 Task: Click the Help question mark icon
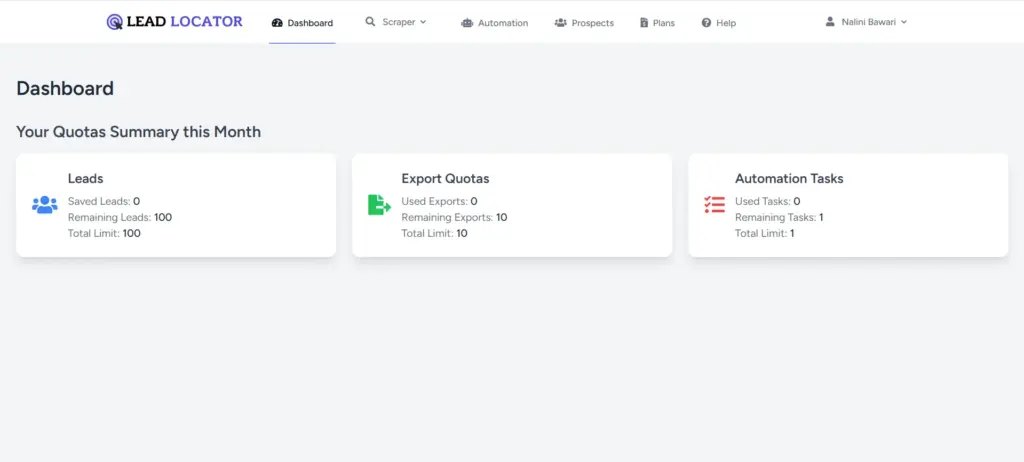click(706, 23)
